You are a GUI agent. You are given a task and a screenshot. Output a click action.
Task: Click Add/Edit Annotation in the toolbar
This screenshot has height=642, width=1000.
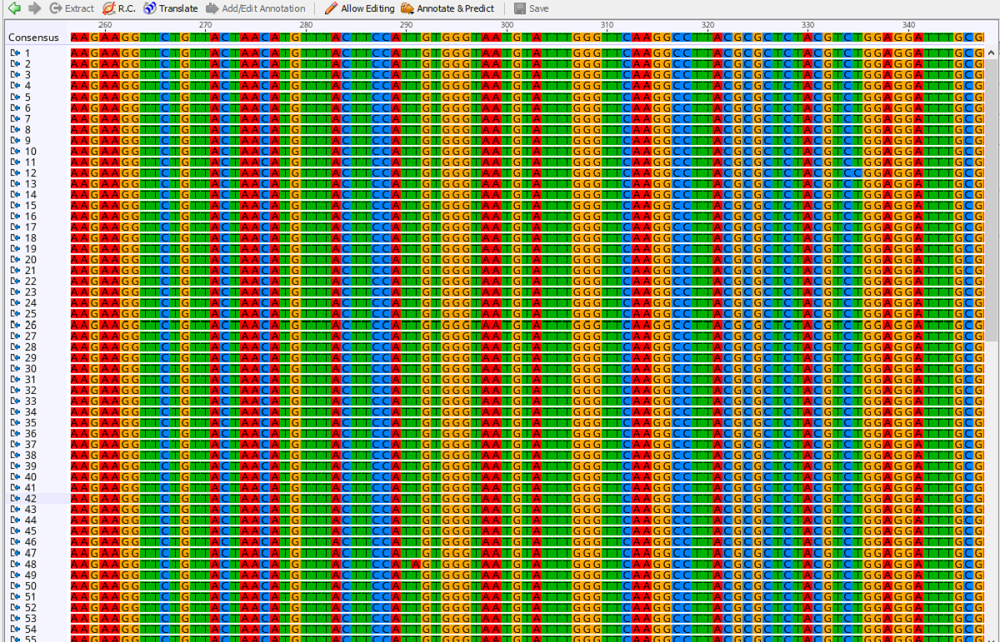pos(255,8)
